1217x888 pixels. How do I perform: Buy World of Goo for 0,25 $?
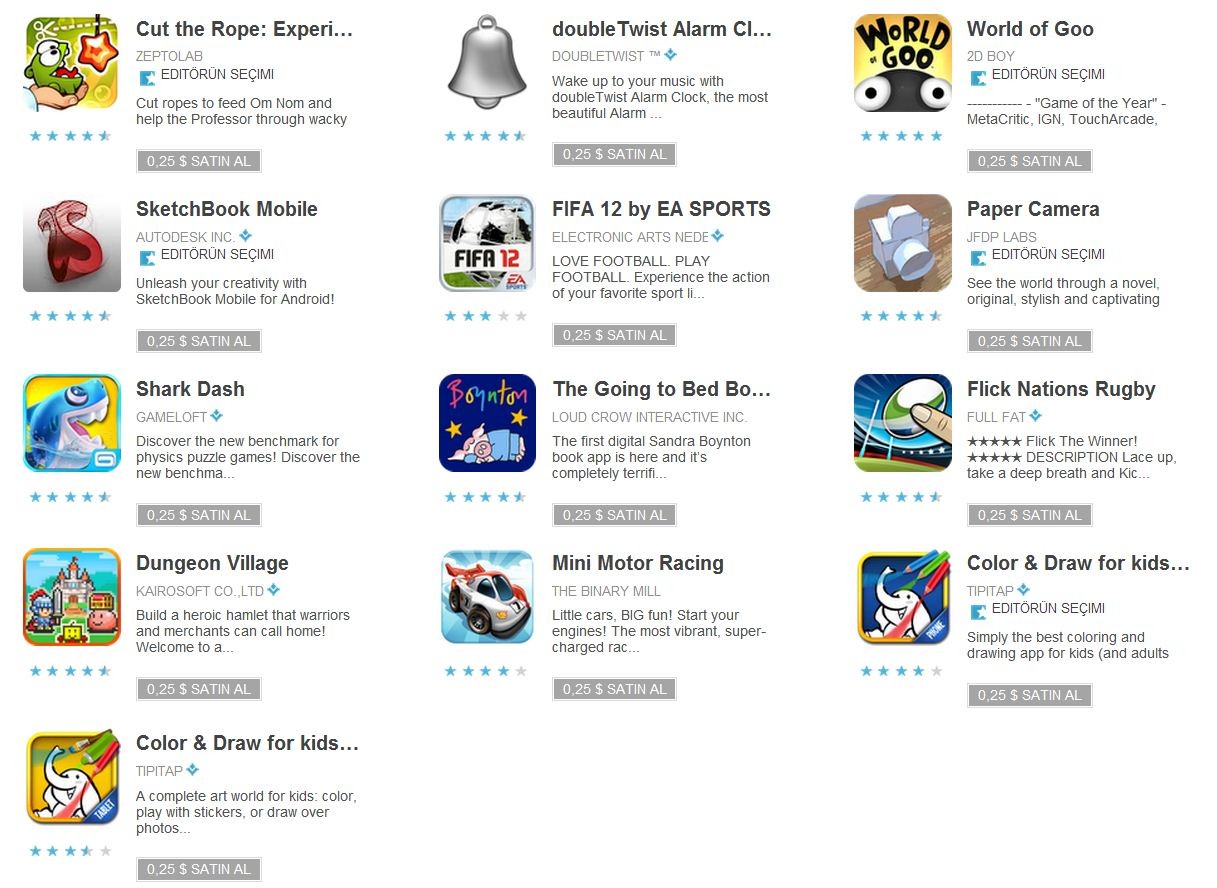(1029, 161)
